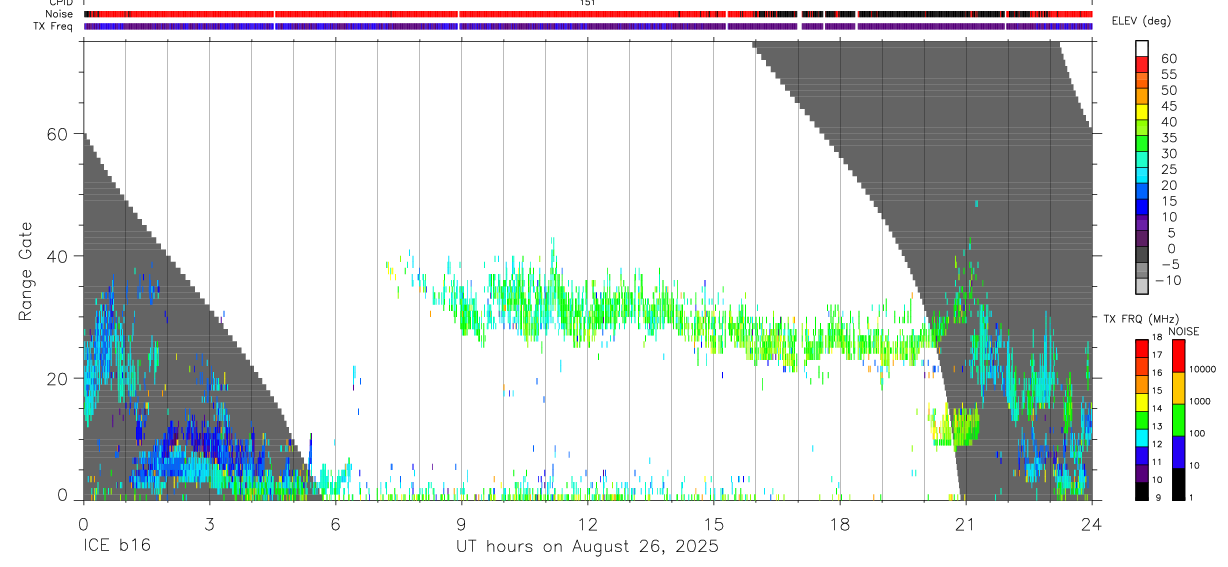Click the ICE b16 radar label

(x=116, y=547)
